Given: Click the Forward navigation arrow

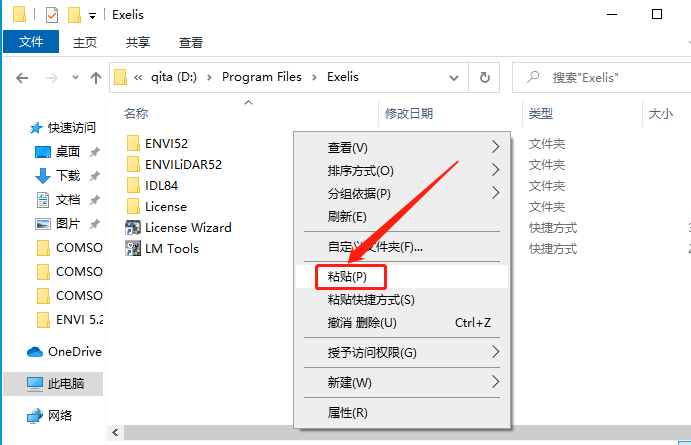Looking at the screenshot, I should click(x=52, y=78).
